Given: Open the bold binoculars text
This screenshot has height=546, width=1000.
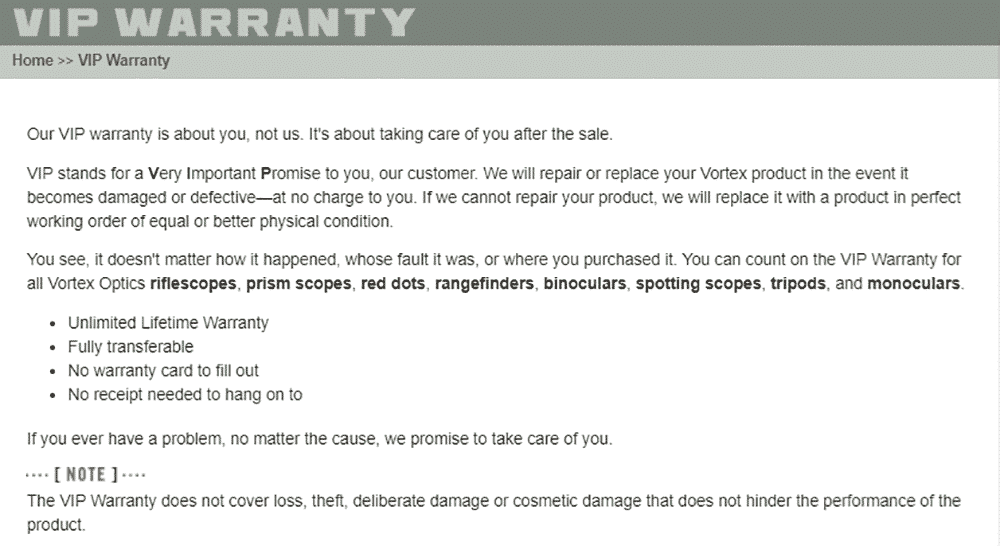Looking at the screenshot, I should coord(585,283).
